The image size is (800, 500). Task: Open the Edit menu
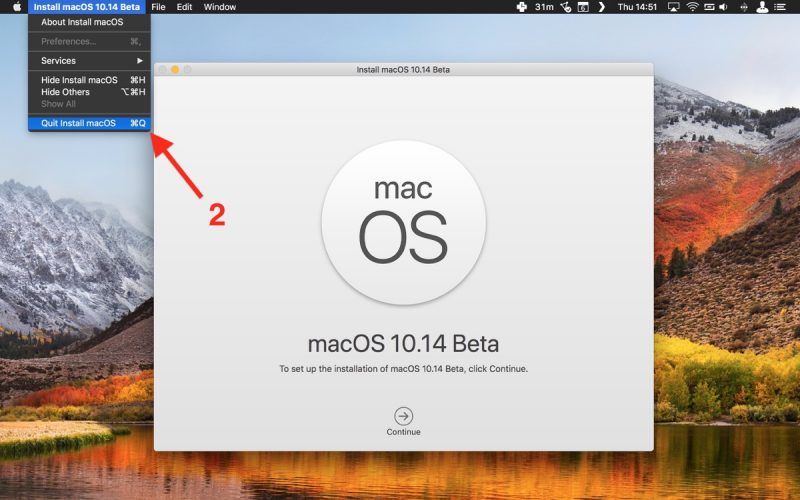(x=184, y=7)
